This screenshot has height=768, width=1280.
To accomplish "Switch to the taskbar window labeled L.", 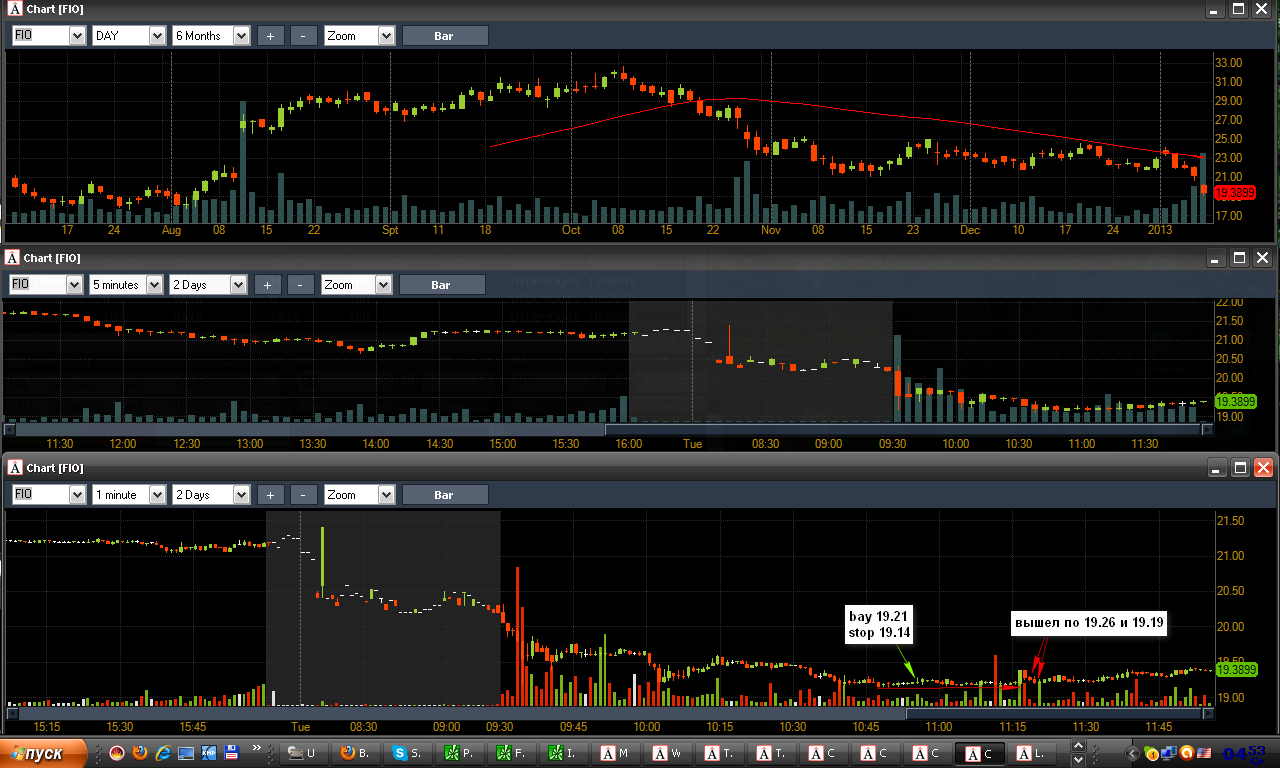I will pyautogui.click(x=1034, y=753).
